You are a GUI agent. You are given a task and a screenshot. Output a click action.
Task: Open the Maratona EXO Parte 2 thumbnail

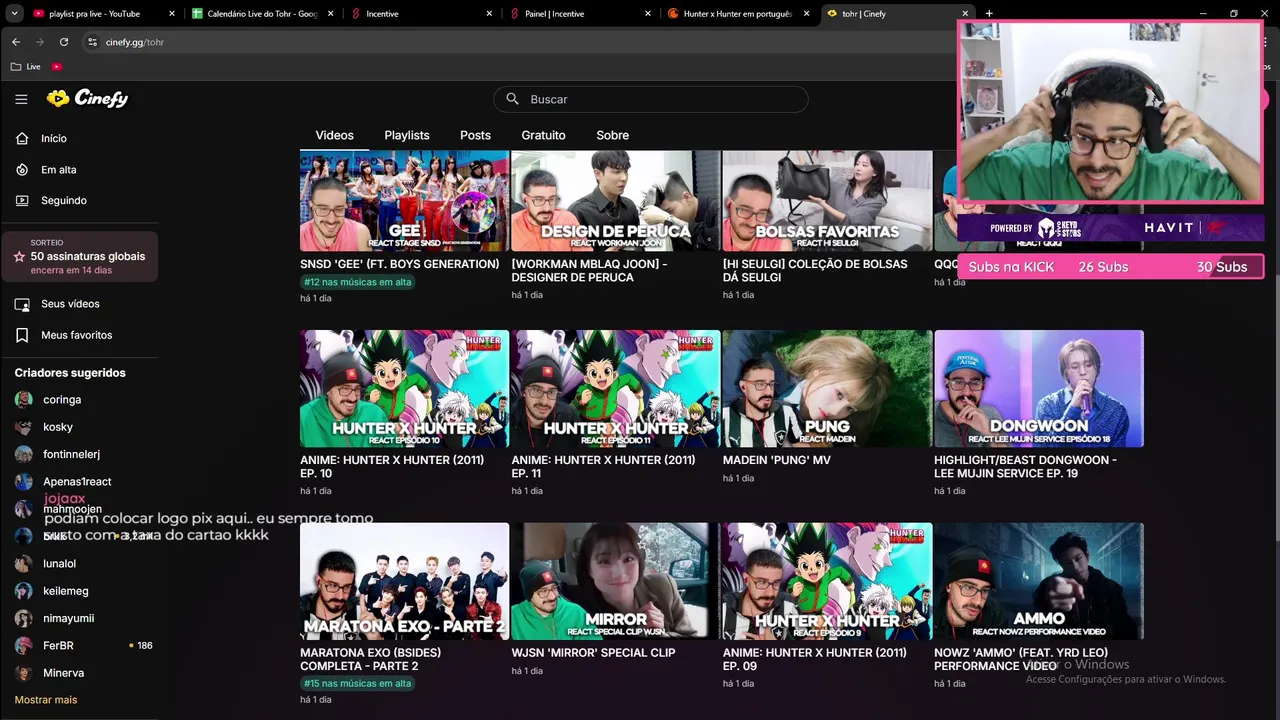pos(404,581)
